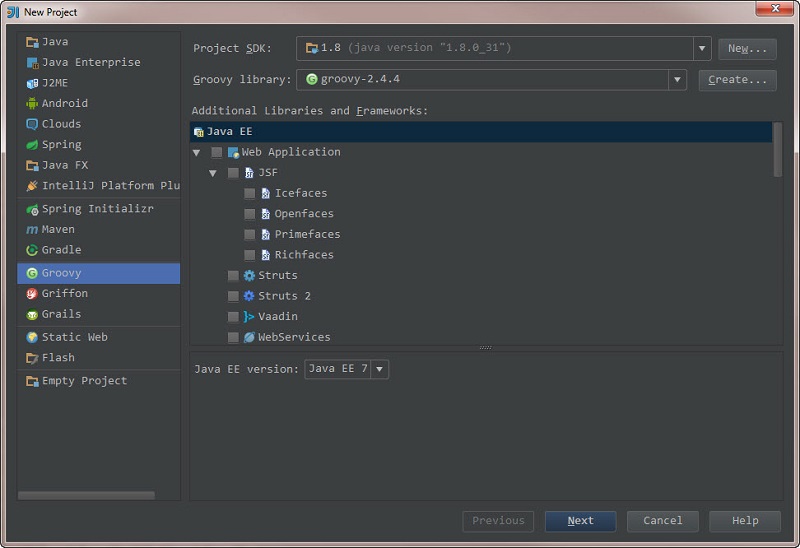Check the Openfaces option
Screen dimensions: 800x548
[249, 214]
